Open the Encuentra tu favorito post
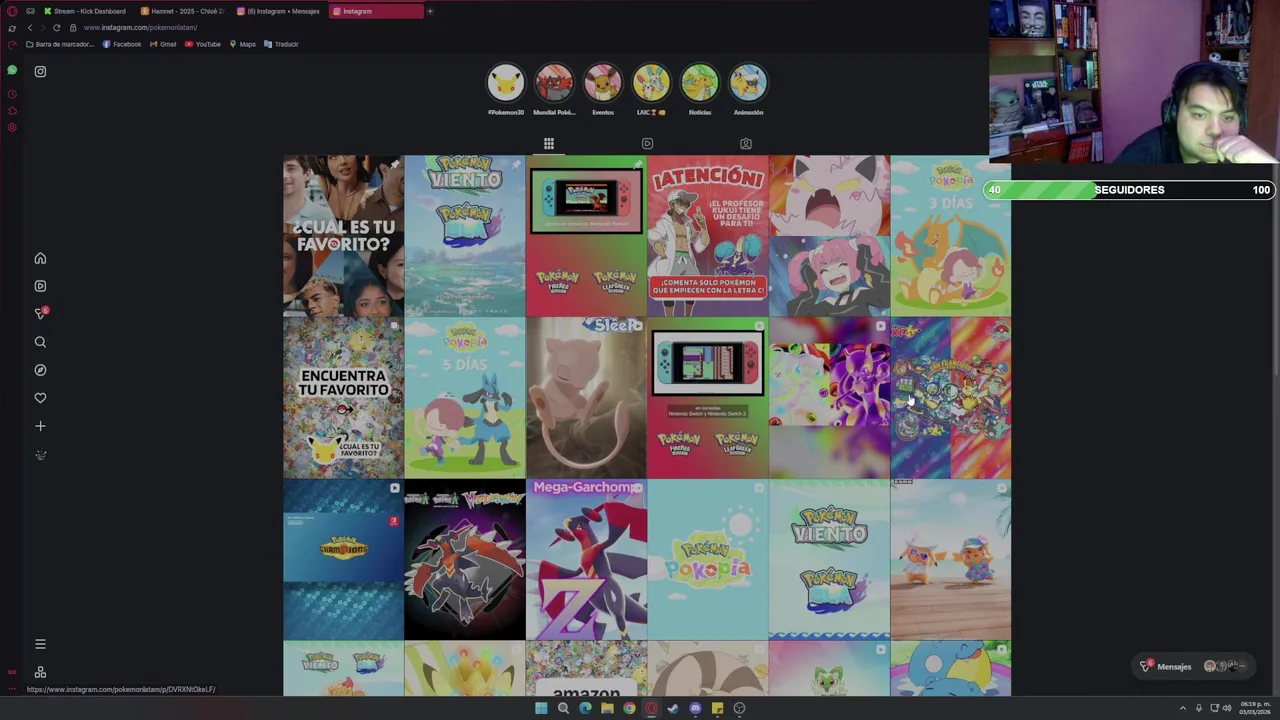Image resolution: width=1280 pixels, height=720 pixels. pos(343,398)
